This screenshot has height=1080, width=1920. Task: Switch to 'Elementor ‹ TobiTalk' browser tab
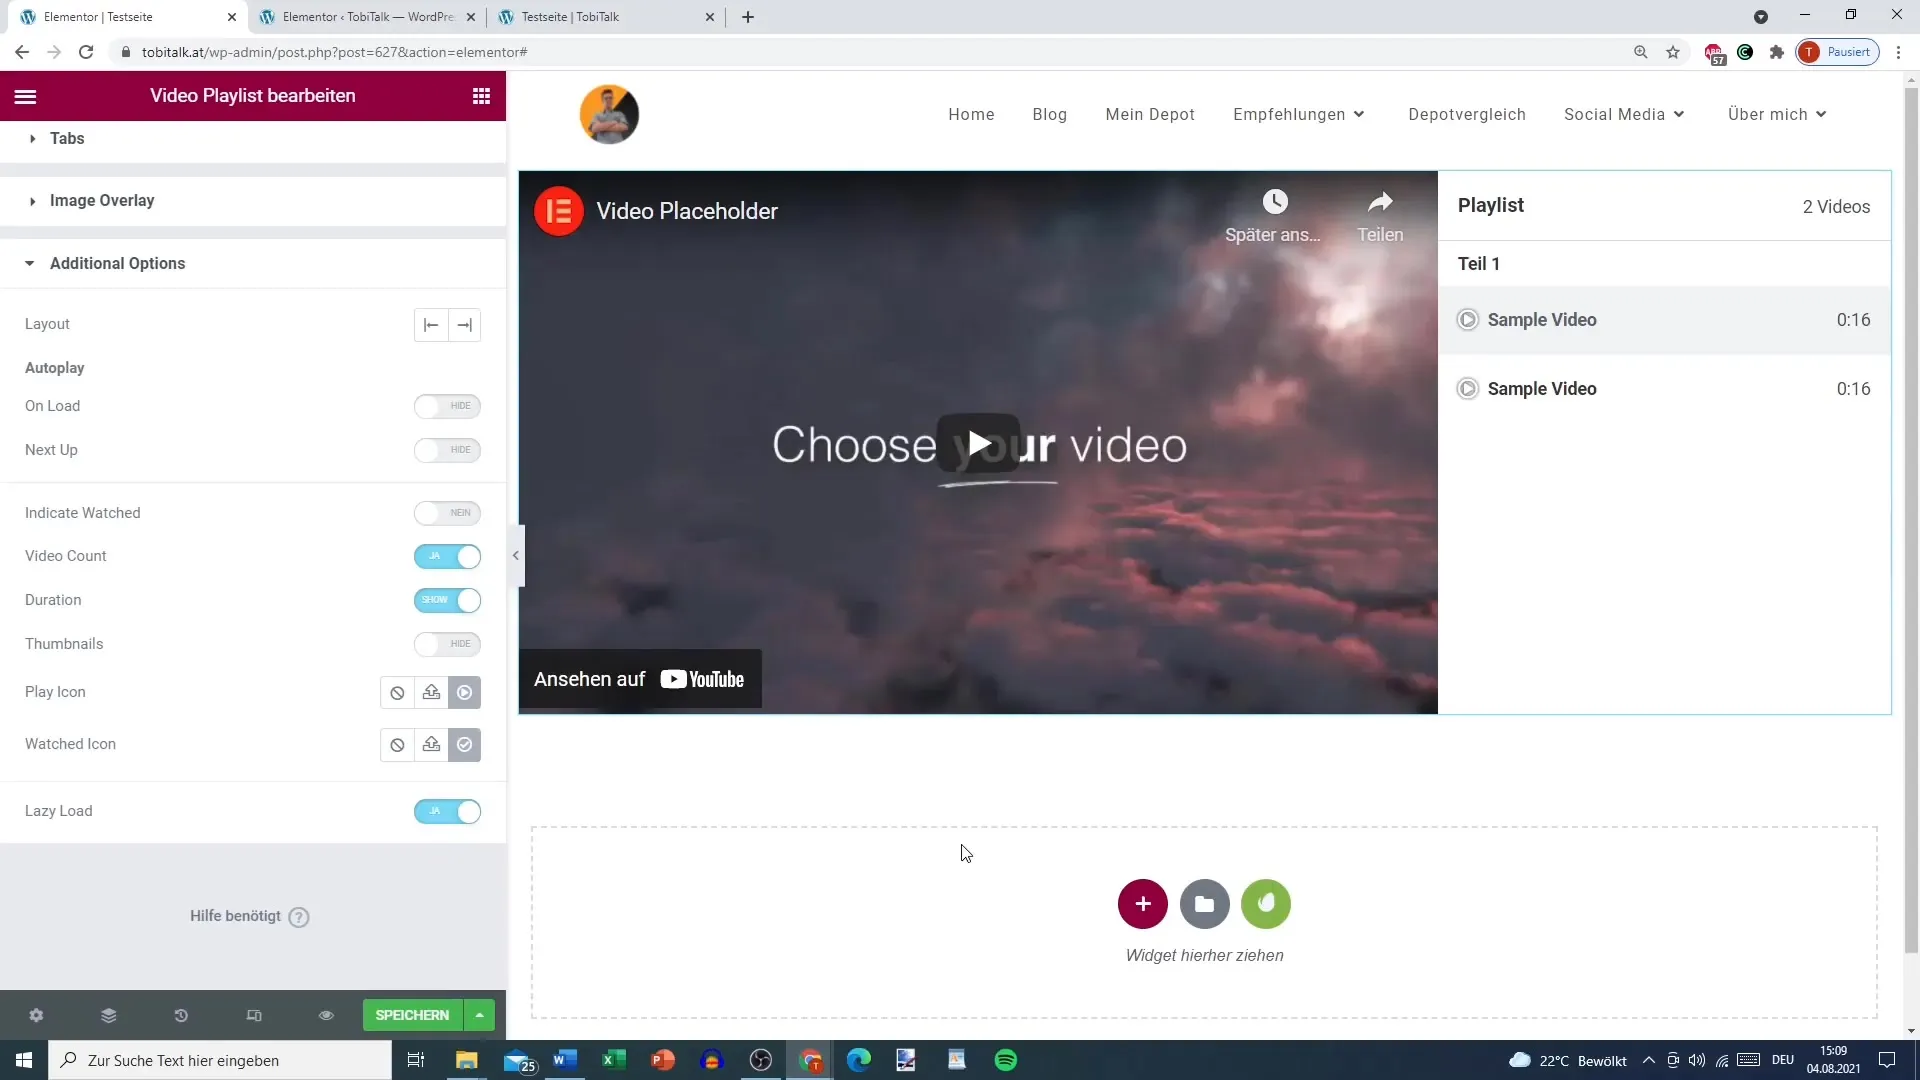click(366, 17)
